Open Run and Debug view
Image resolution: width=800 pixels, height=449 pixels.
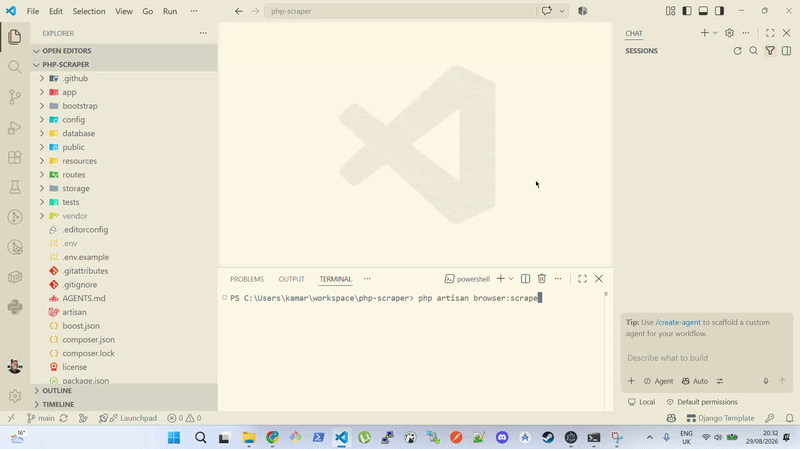click(15, 127)
